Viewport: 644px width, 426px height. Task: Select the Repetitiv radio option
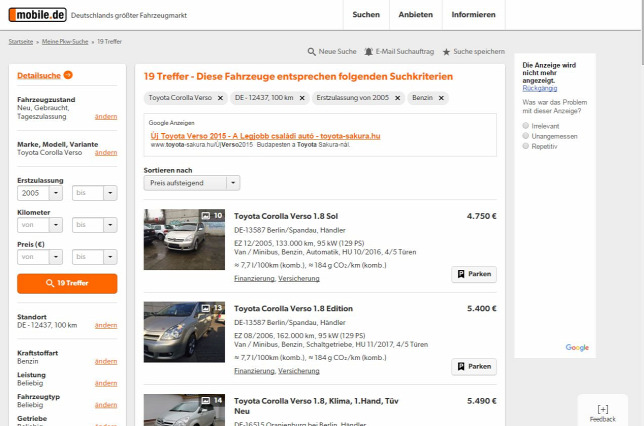tap(525, 146)
